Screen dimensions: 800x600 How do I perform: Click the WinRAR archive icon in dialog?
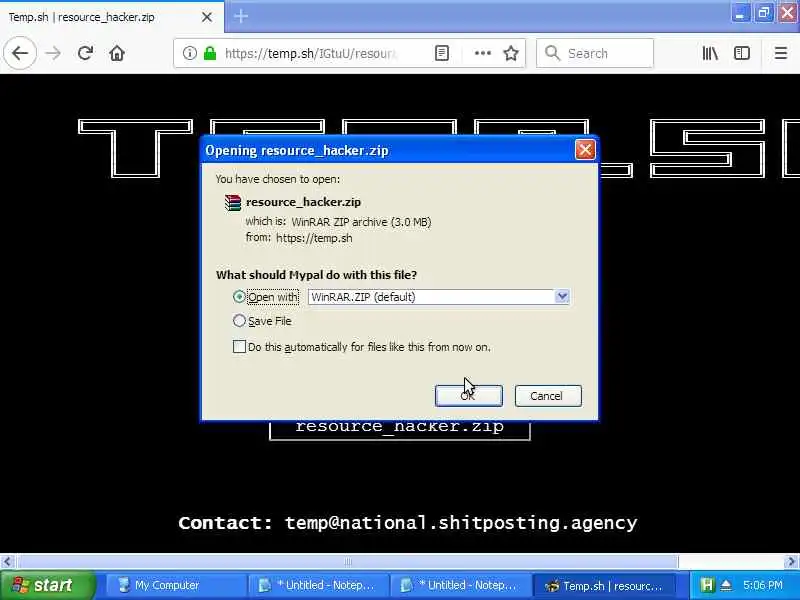point(233,203)
